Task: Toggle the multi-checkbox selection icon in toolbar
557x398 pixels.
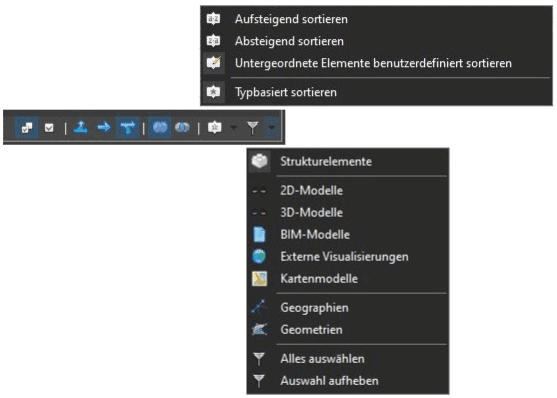Action: click(27, 127)
